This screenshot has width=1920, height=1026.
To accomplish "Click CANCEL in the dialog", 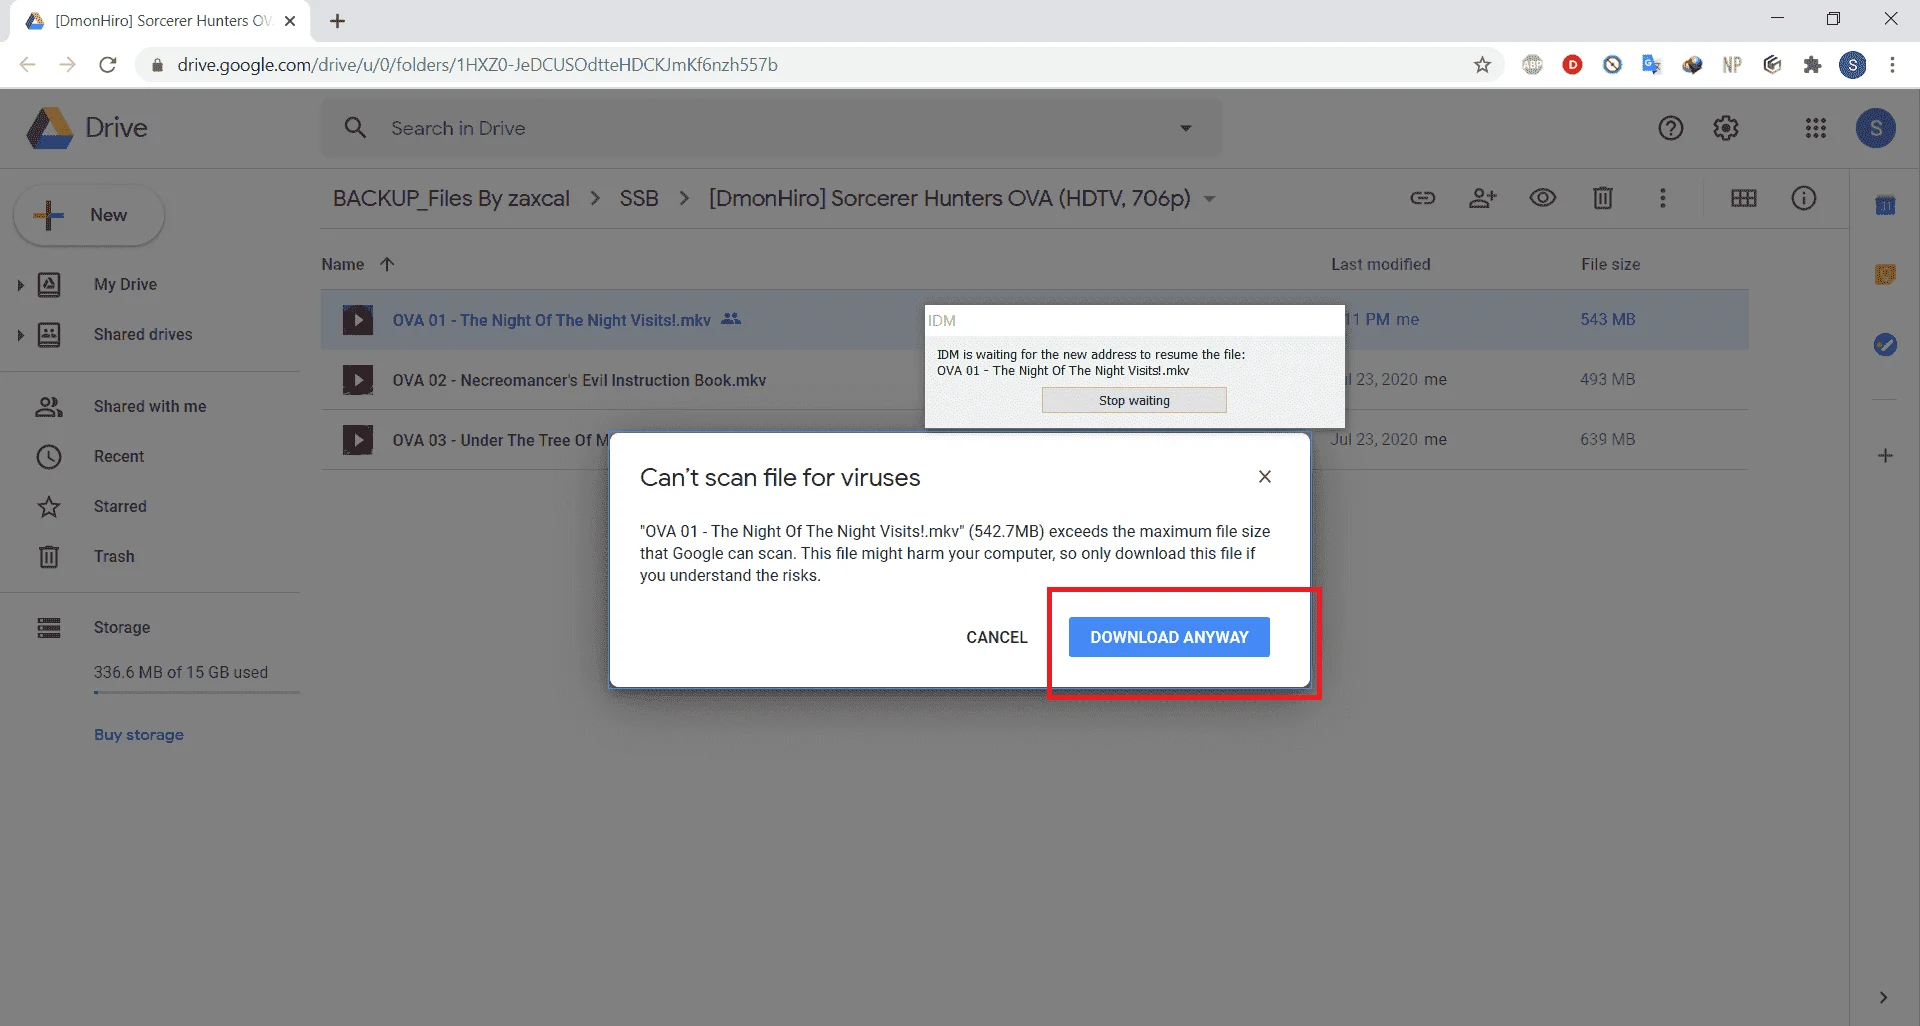I will (x=997, y=637).
